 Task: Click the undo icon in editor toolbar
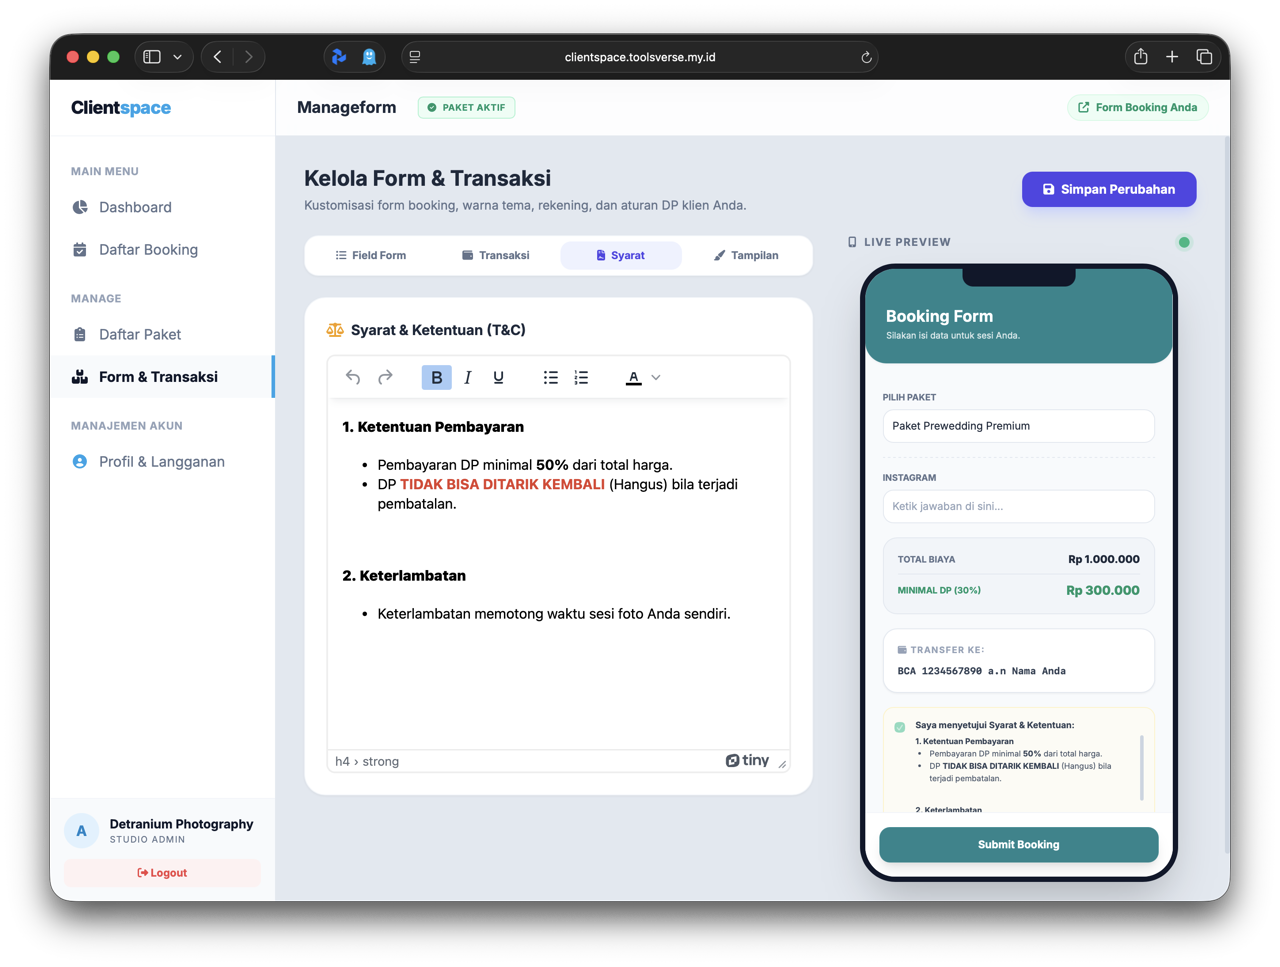(x=353, y=377)
